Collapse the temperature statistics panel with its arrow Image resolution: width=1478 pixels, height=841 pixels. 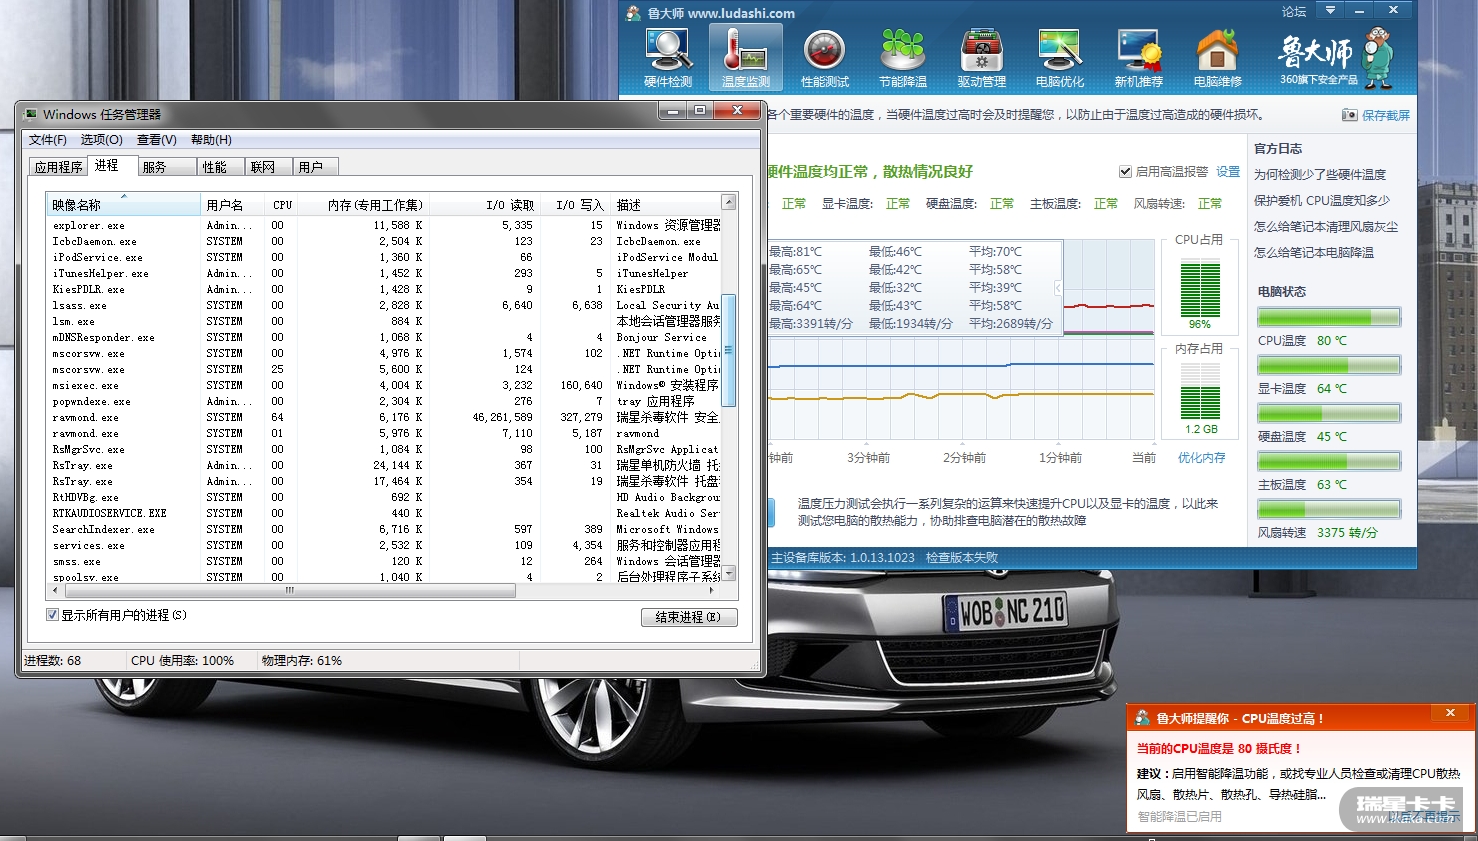click(x=1057, y=288)
